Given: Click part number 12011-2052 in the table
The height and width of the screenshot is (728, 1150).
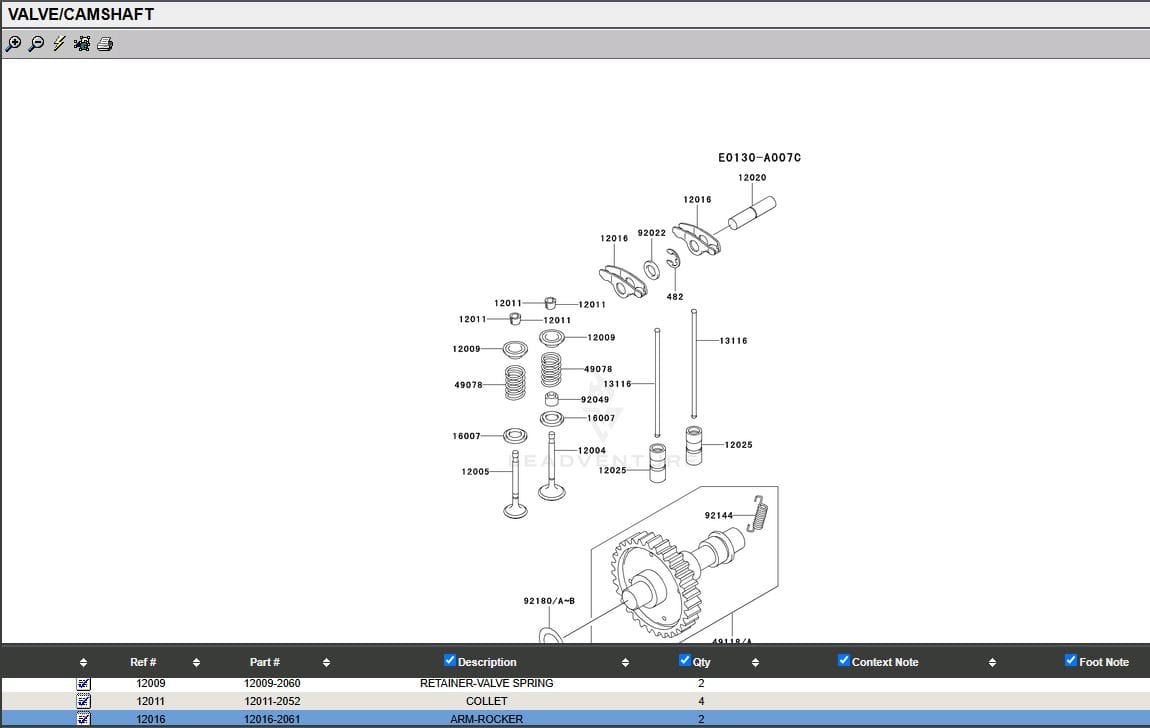Looking at the screenshot, I should pyautogui.click(x=272, y=701).
